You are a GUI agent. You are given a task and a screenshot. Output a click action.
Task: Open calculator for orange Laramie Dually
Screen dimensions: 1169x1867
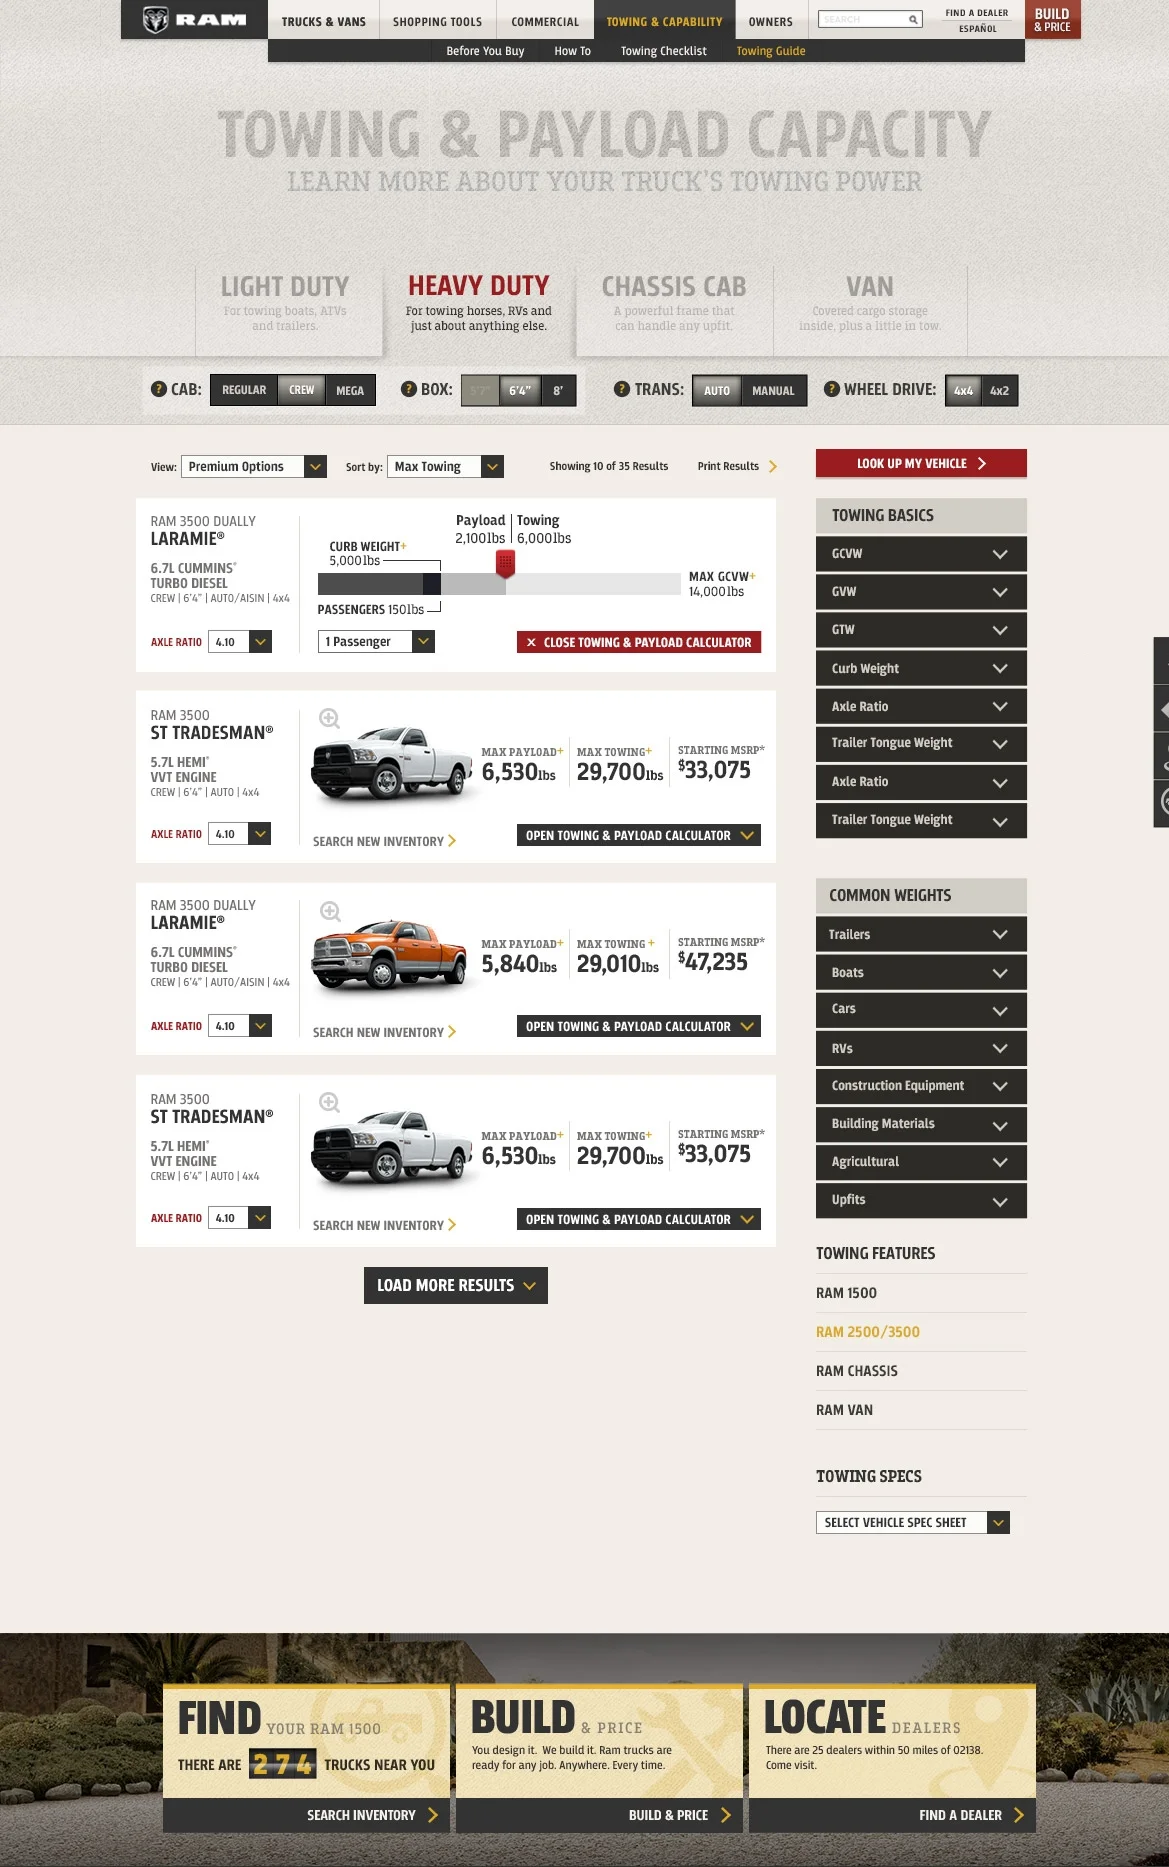click(x=639, y=1026)
